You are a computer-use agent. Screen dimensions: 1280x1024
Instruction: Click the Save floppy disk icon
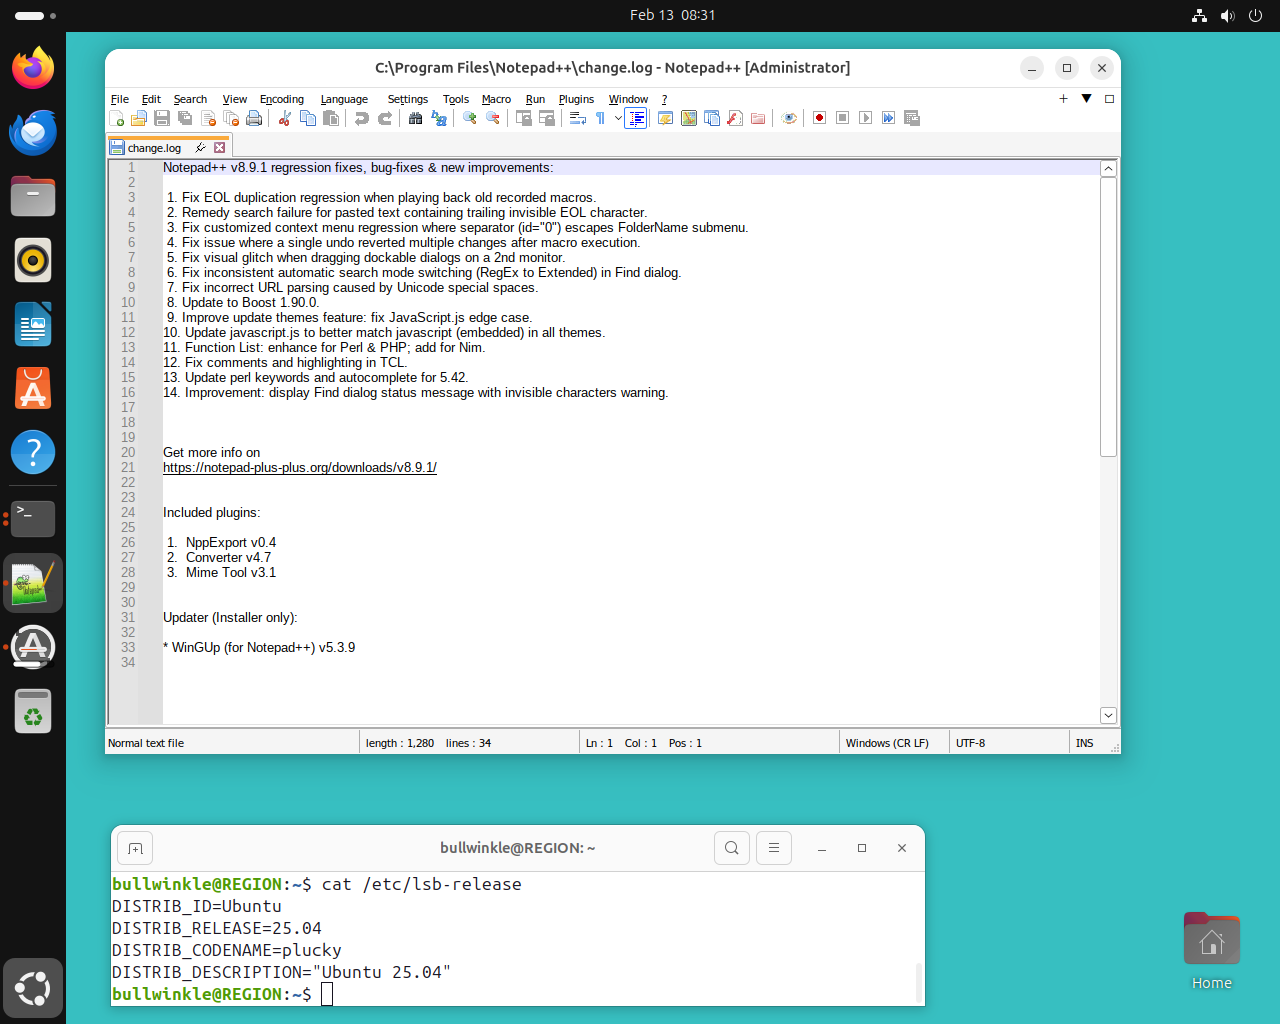[x=162, y=118]
